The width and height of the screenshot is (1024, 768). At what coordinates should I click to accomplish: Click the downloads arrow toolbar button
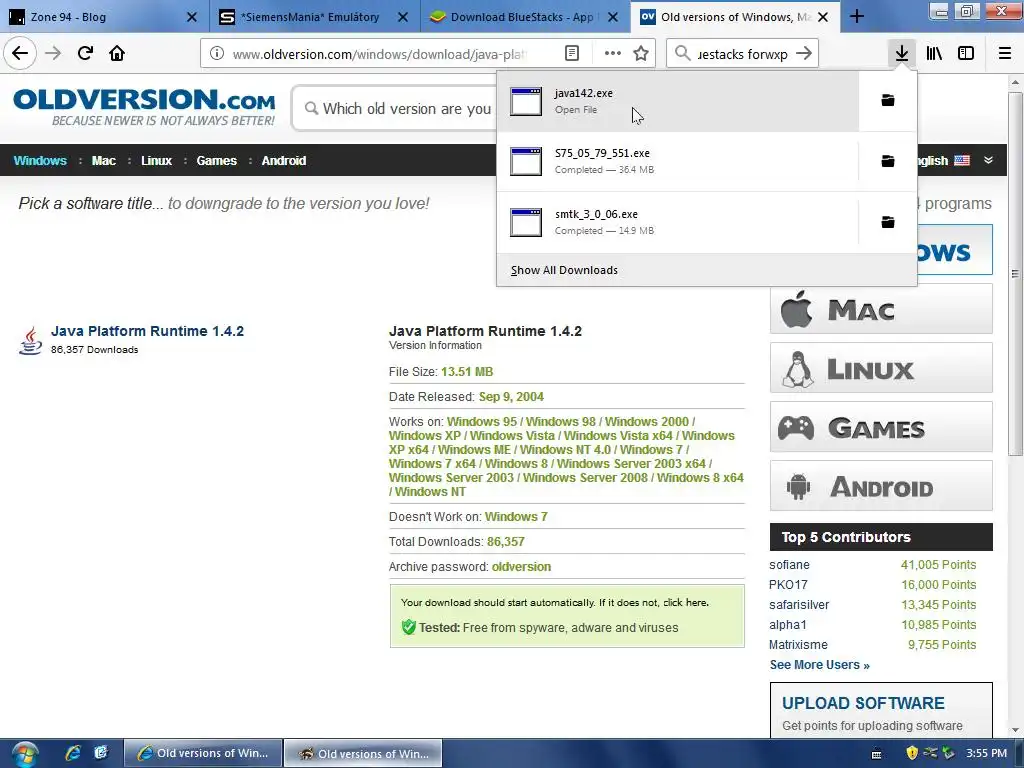pyautogui.click(x=902, y=54)
